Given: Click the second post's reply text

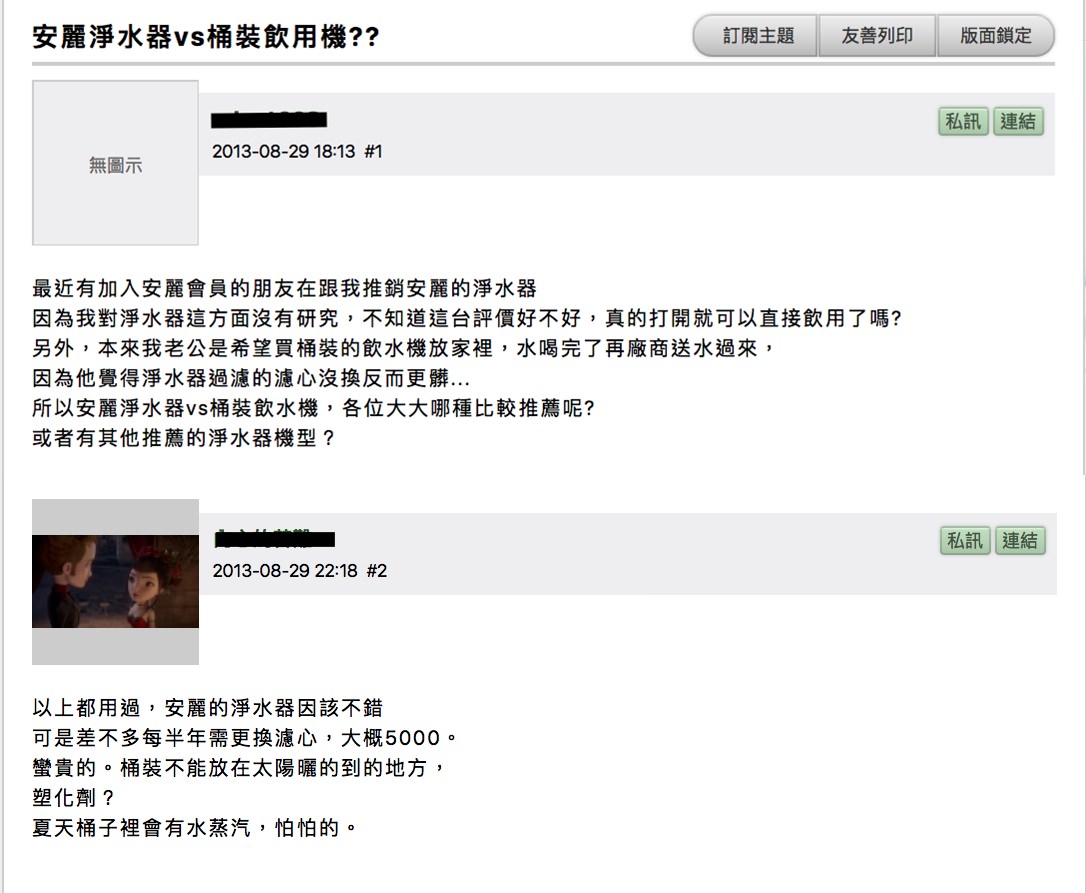Looking at the screenshot, I should (x=244, y=768).
